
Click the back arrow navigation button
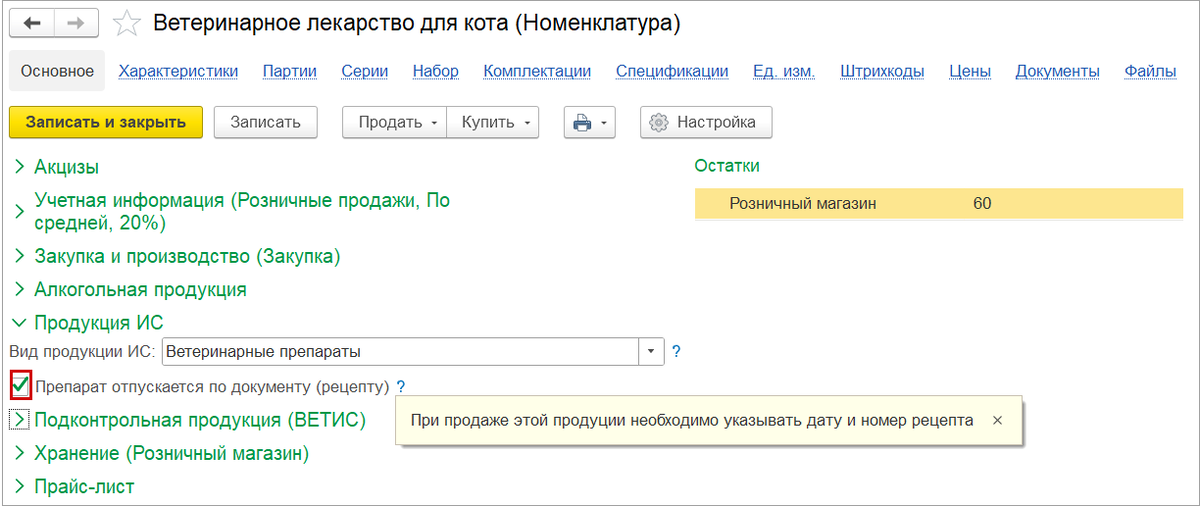[32, 23]
